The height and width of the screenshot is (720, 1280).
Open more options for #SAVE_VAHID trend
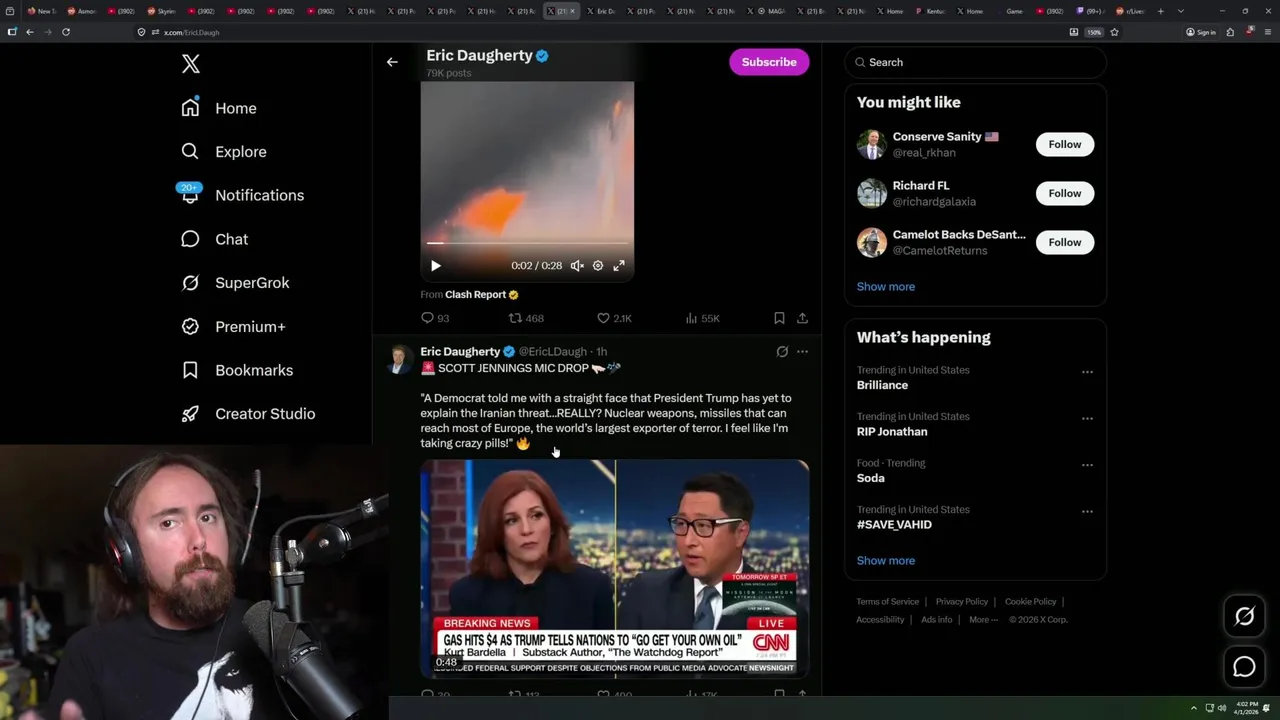pos(1087,512)
